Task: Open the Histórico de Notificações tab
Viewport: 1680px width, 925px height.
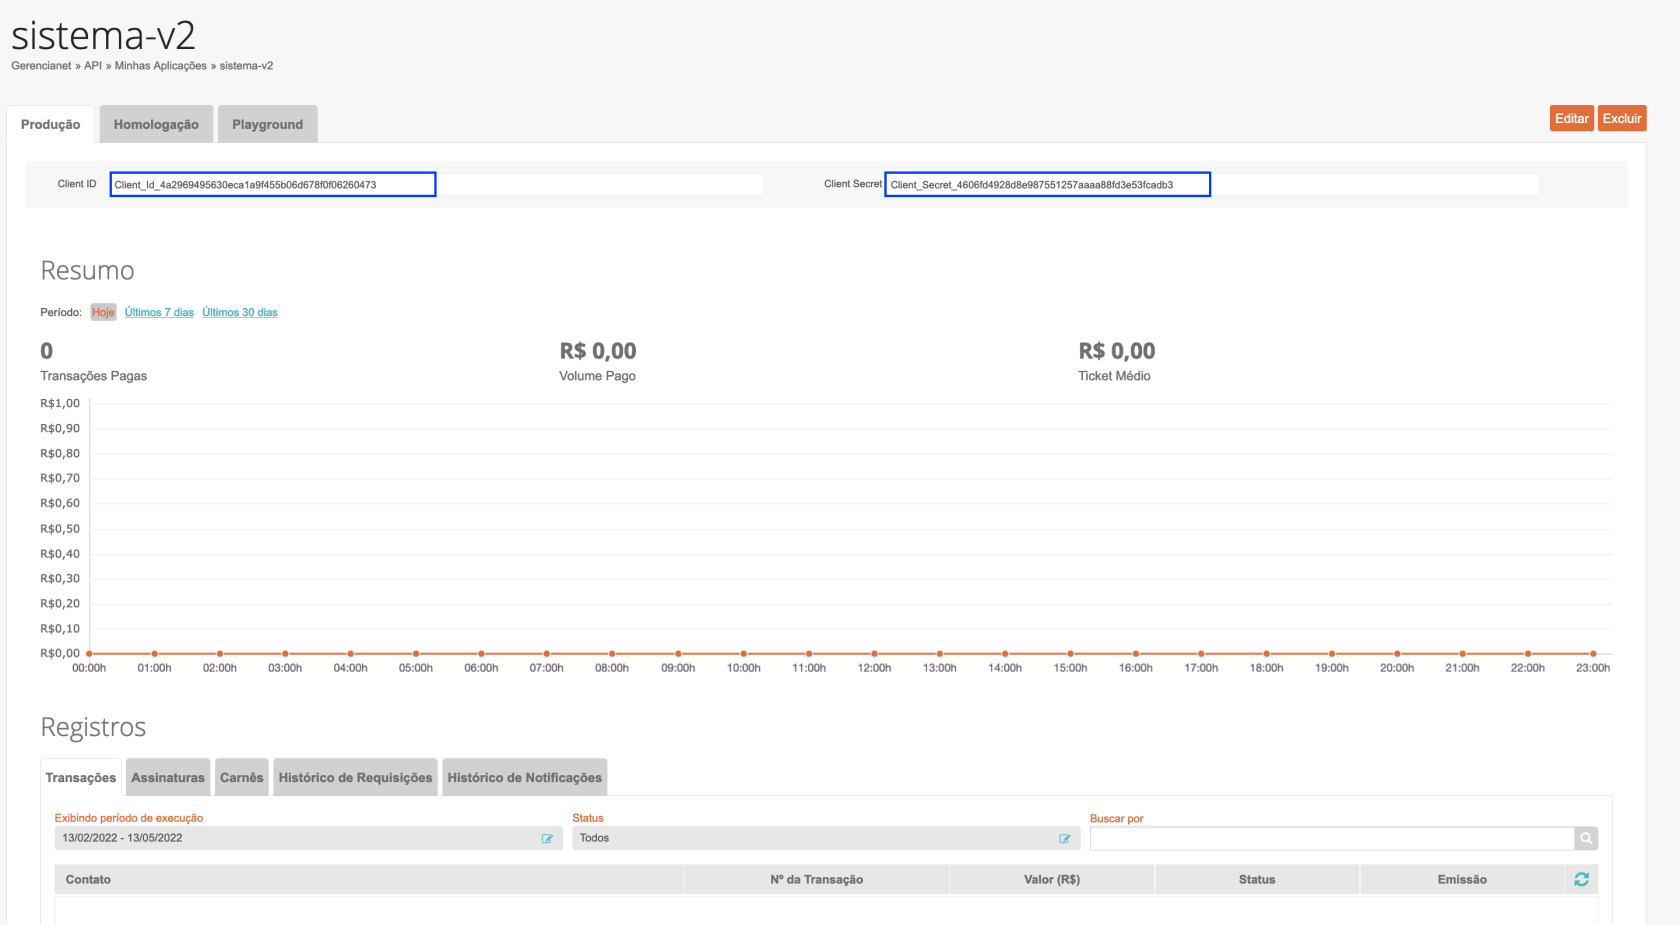Action: (x=525, y=777)
